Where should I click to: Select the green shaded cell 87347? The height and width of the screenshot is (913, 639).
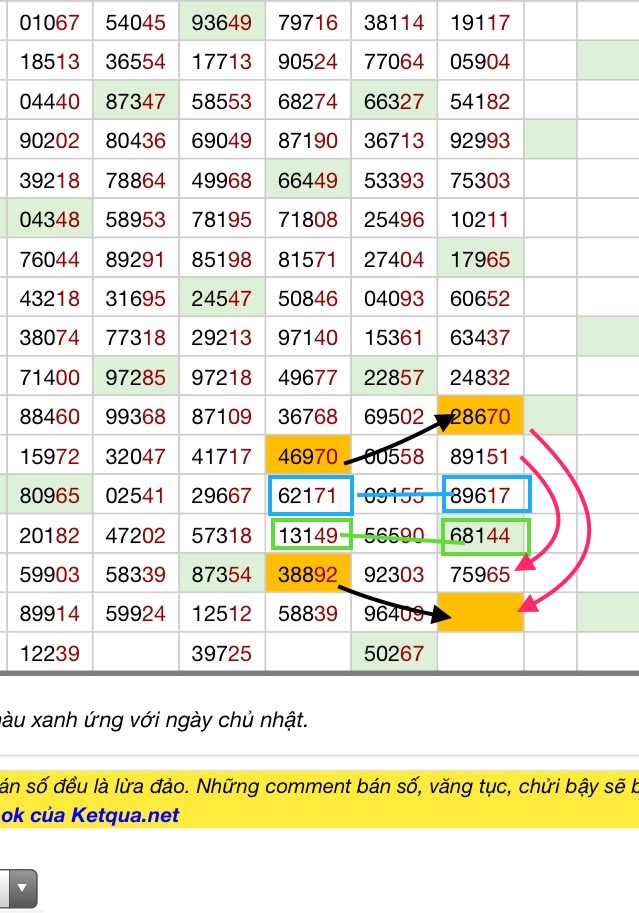point(135,102)
